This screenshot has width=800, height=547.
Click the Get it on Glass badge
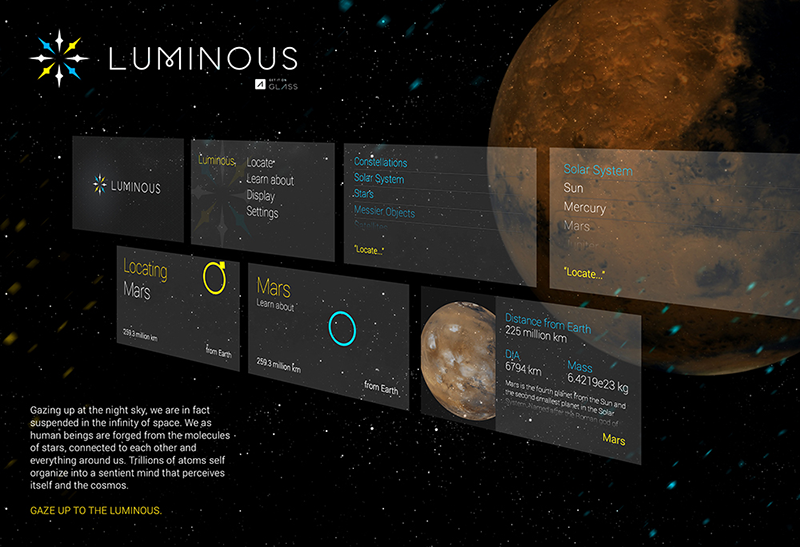pos(276,85)
